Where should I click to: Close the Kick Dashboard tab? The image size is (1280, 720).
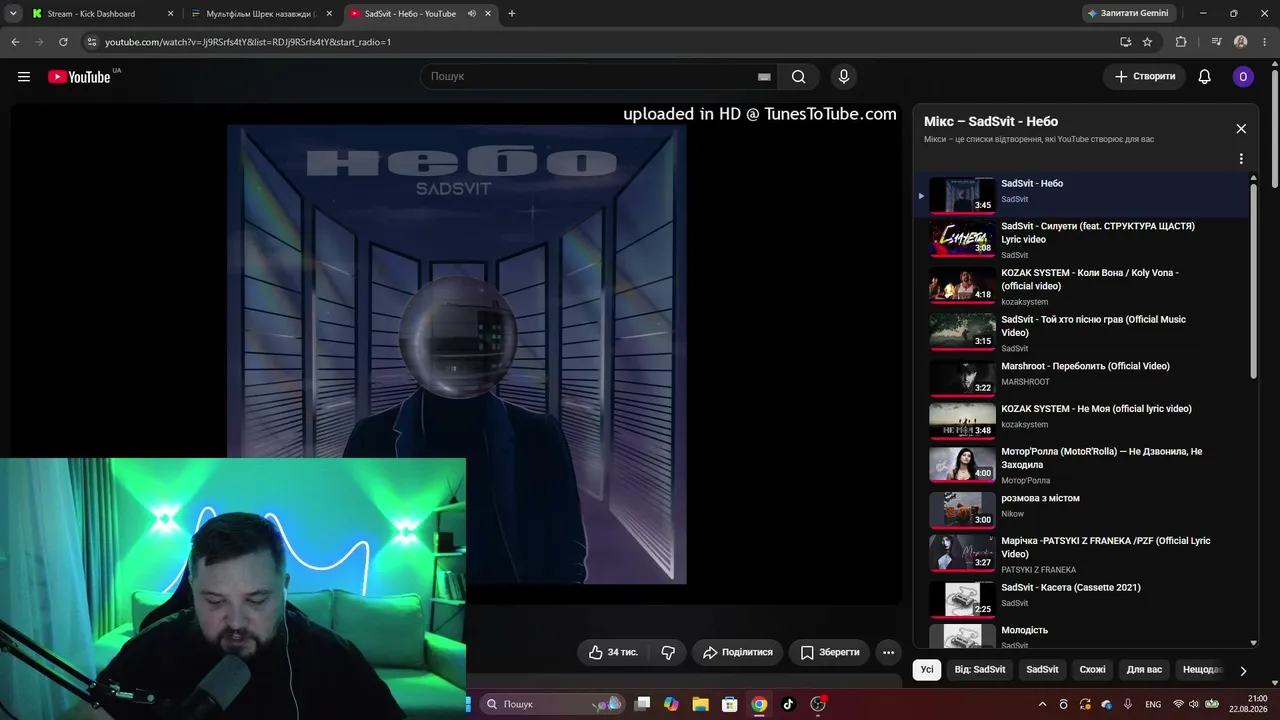coord(170,14)
